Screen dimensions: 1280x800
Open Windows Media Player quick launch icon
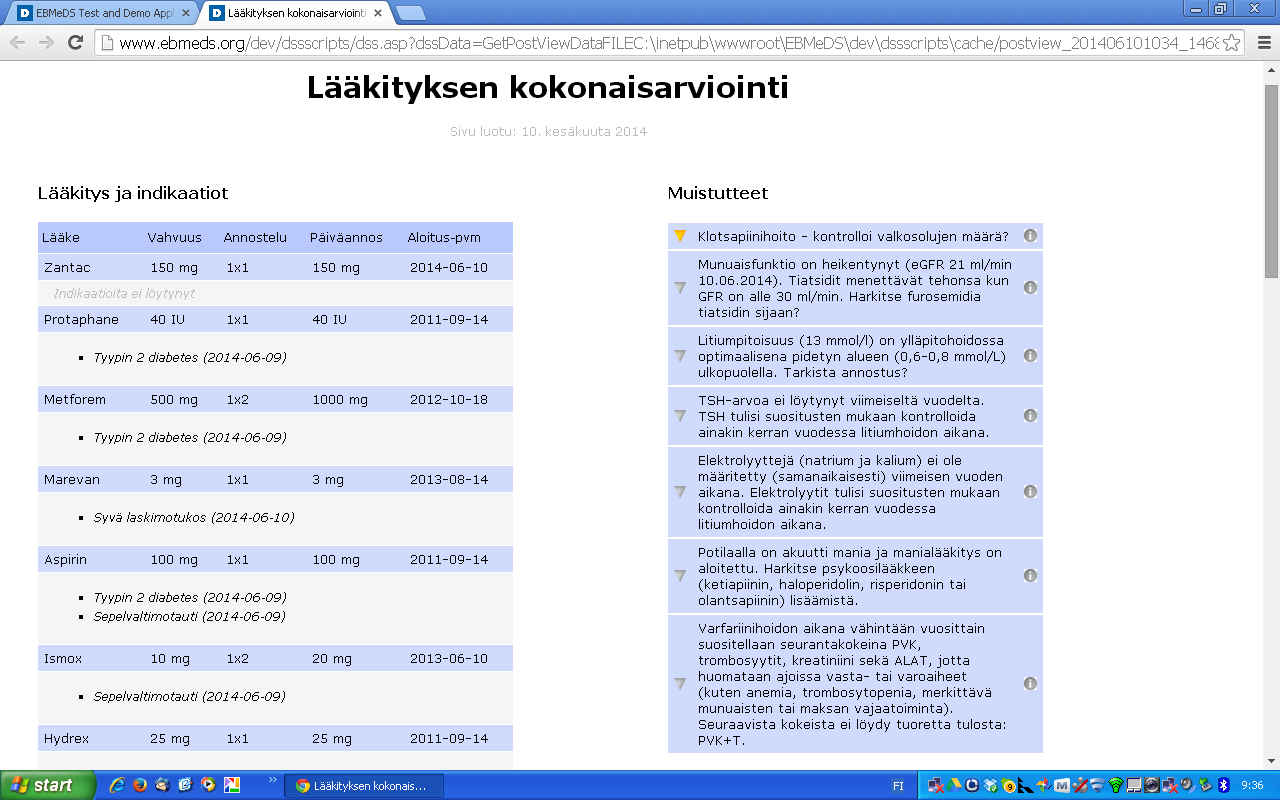(208, 785)
